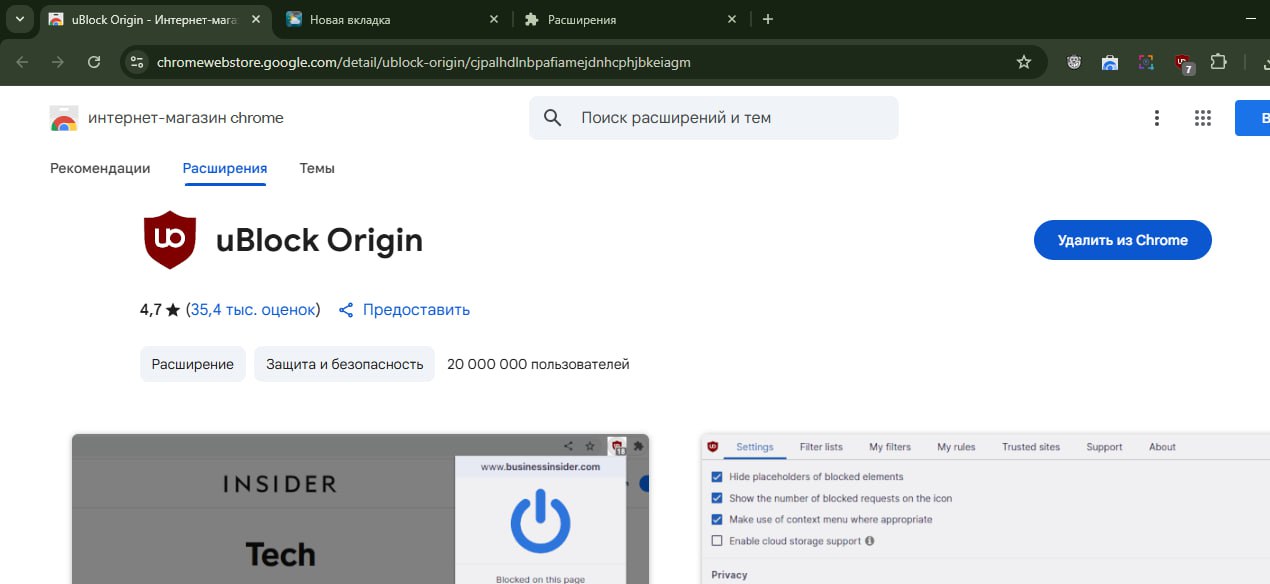Viewport: 1270px width, 584px height.
Task: Open the Chrome Web Store extension icon
Action: tap(1110, 62)
